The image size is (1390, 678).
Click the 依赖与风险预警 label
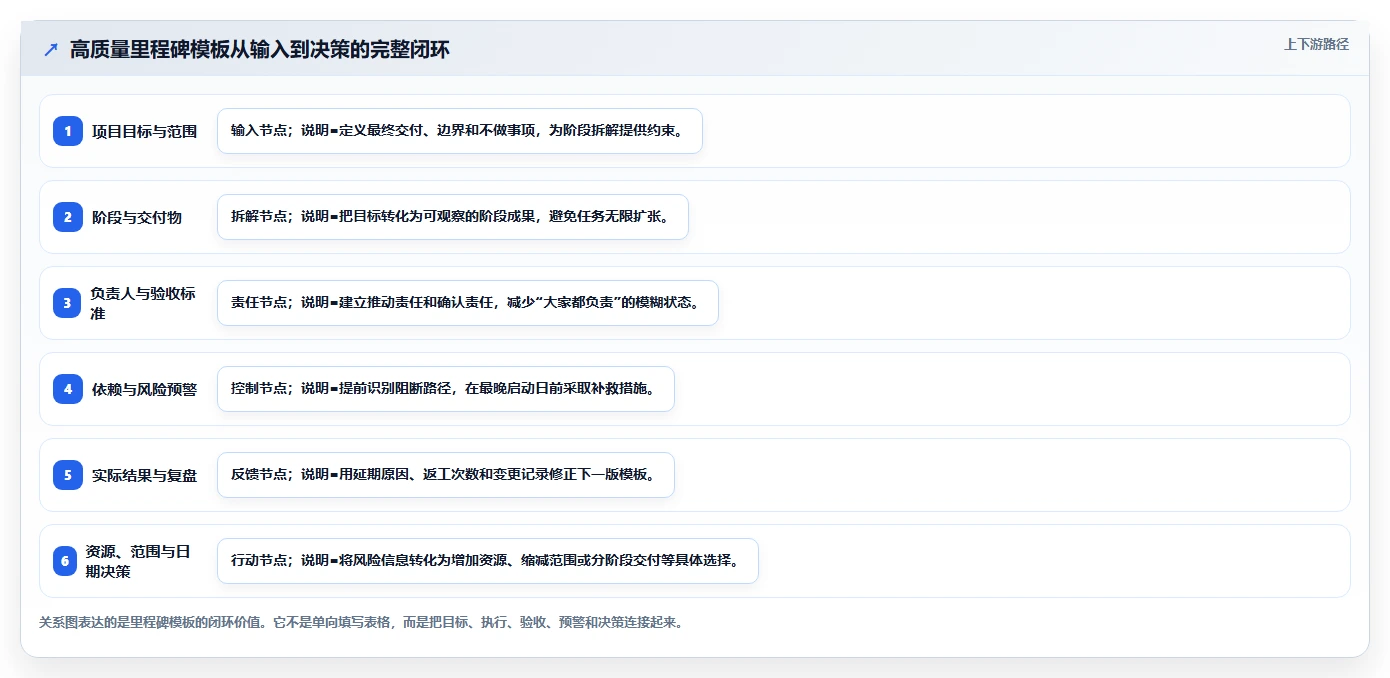pyautogui.click(x=145, y=389)
